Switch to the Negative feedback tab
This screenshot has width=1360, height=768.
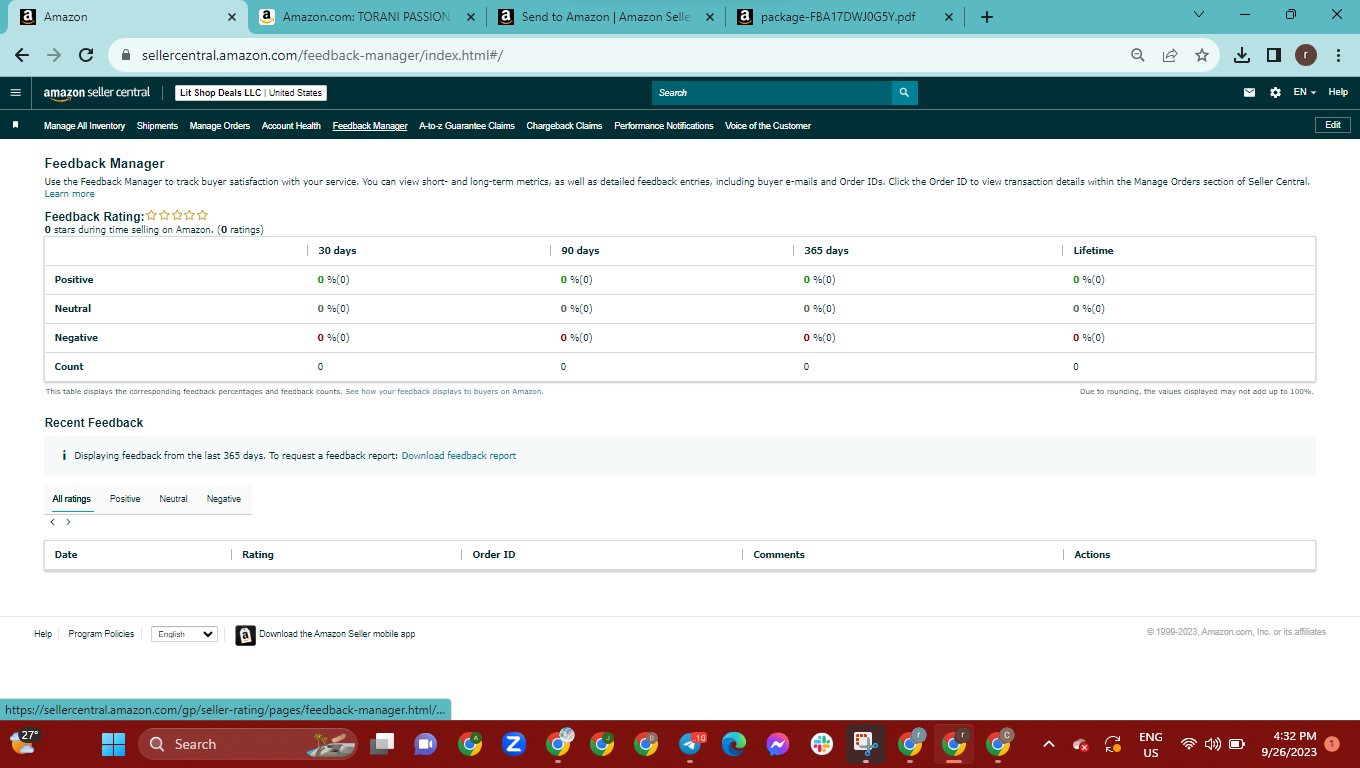pos(224,499)
